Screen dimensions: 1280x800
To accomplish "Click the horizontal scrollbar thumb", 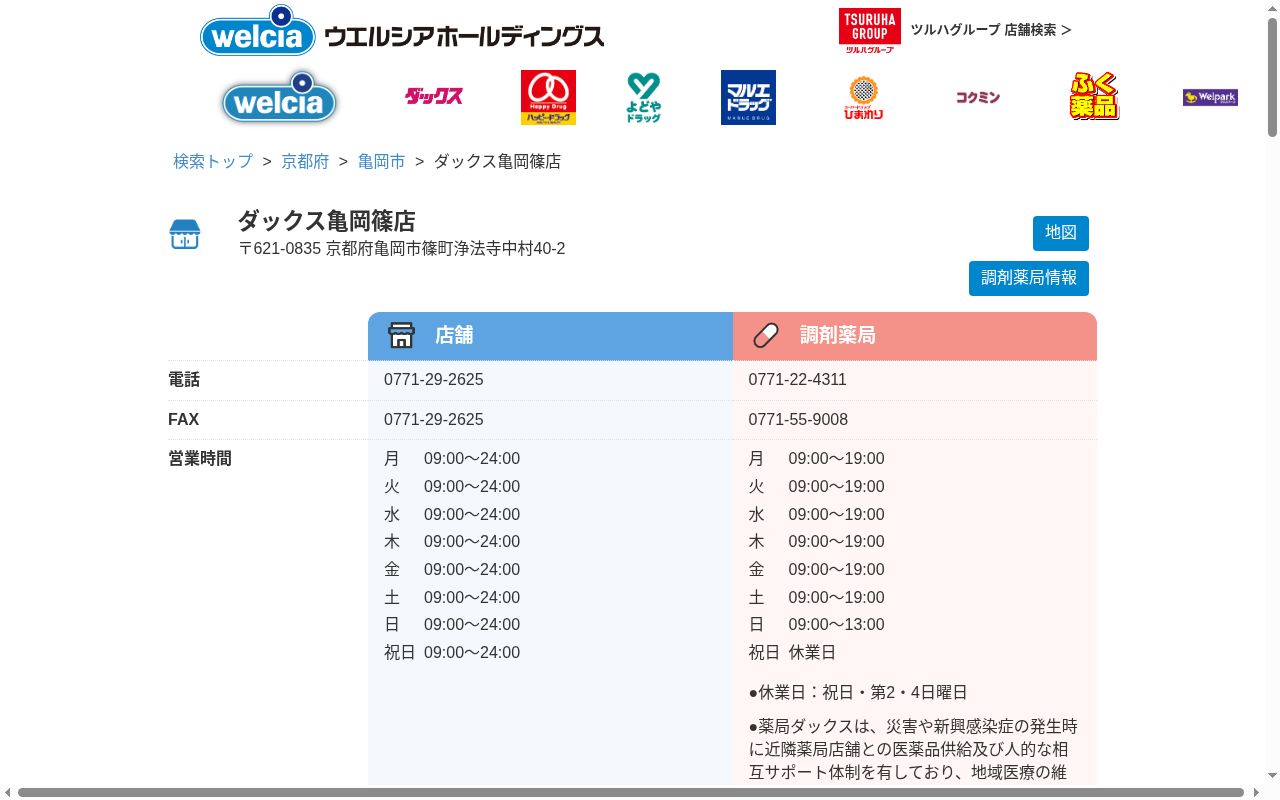I will (x=630, y=793).
